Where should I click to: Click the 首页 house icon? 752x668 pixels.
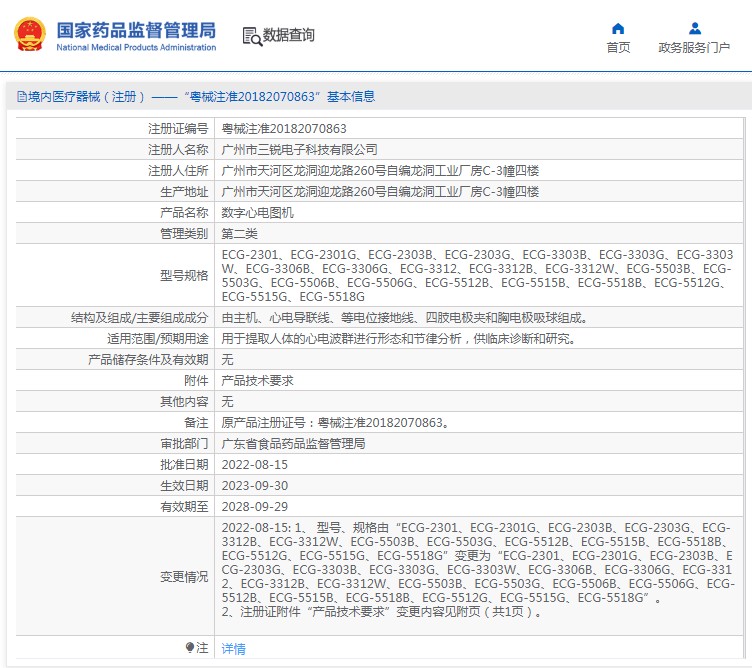click(x=618, y=28)
